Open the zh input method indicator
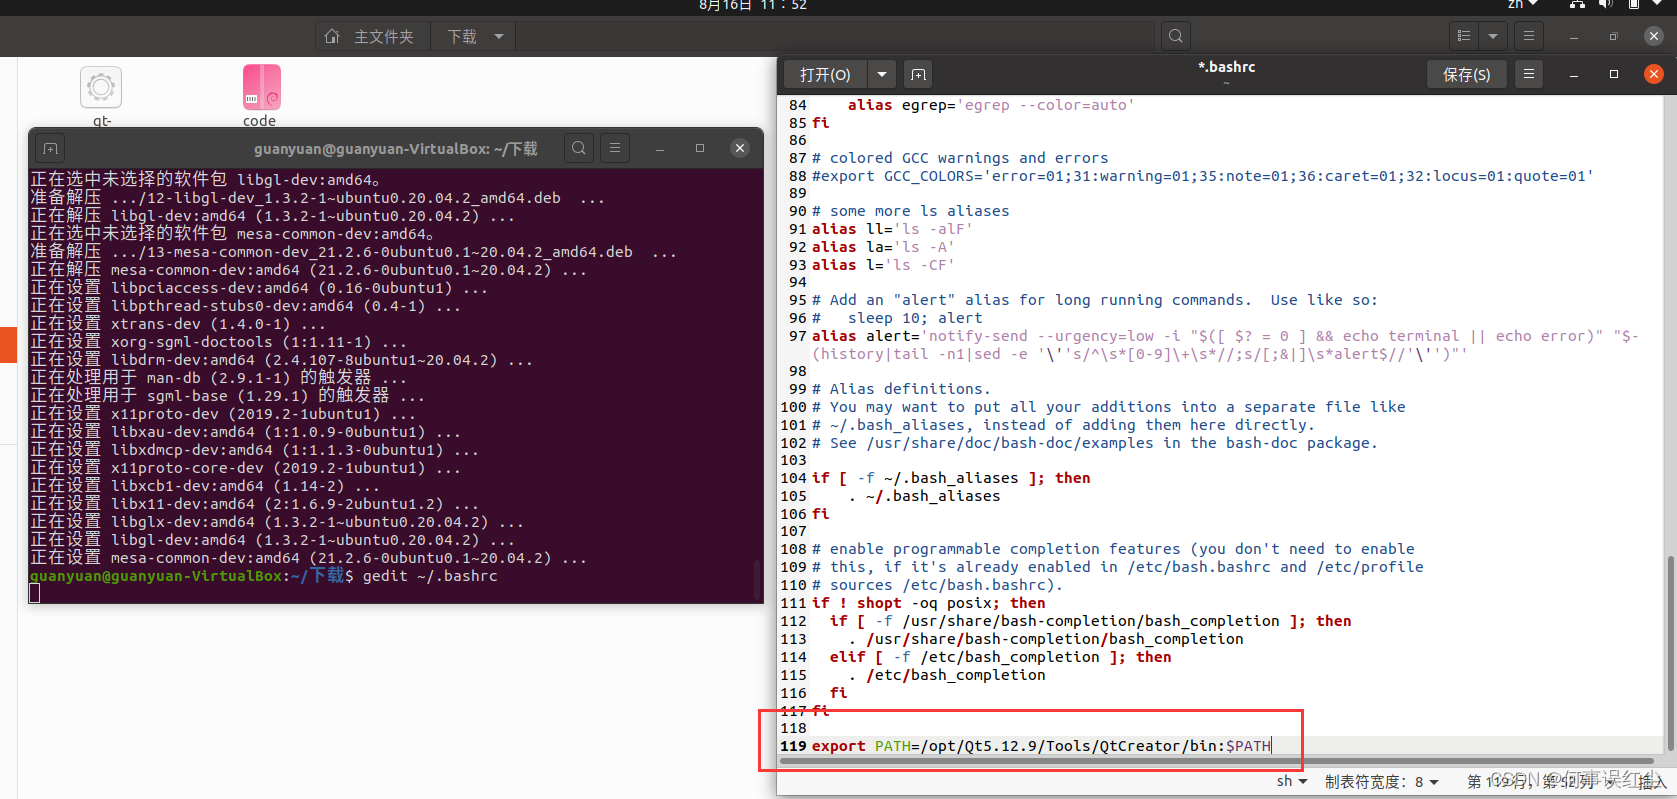Viewport: 1677px width, 799px height. (x=1522, y=5)
